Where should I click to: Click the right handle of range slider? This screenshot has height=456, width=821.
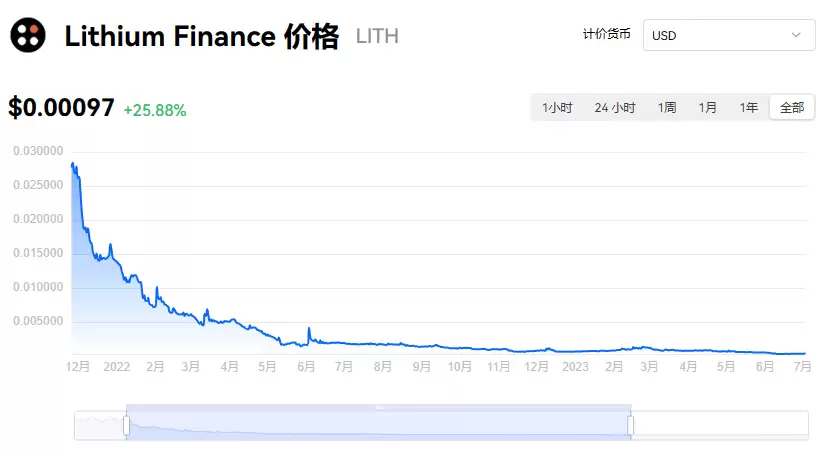tap(631, 425)
